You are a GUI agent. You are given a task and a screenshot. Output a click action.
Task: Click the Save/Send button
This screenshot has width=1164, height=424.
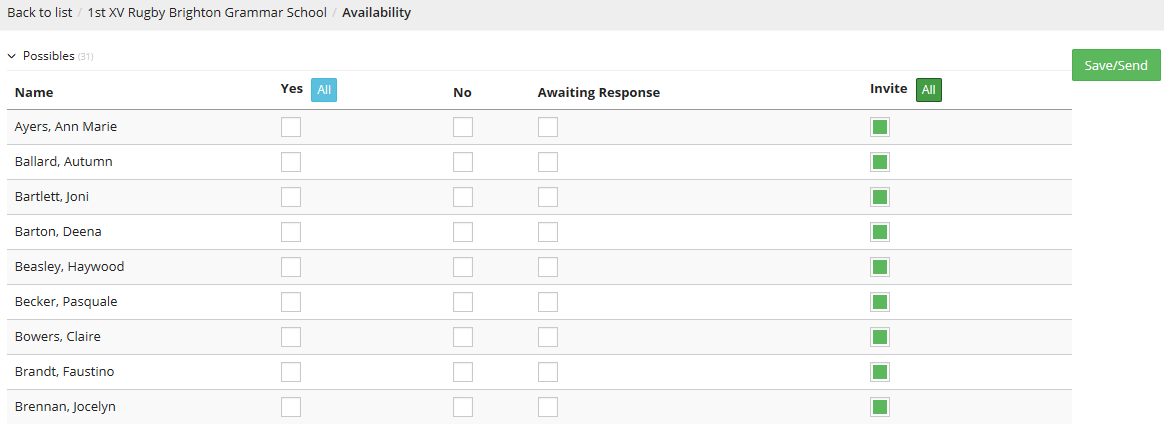pos(1116,65)
